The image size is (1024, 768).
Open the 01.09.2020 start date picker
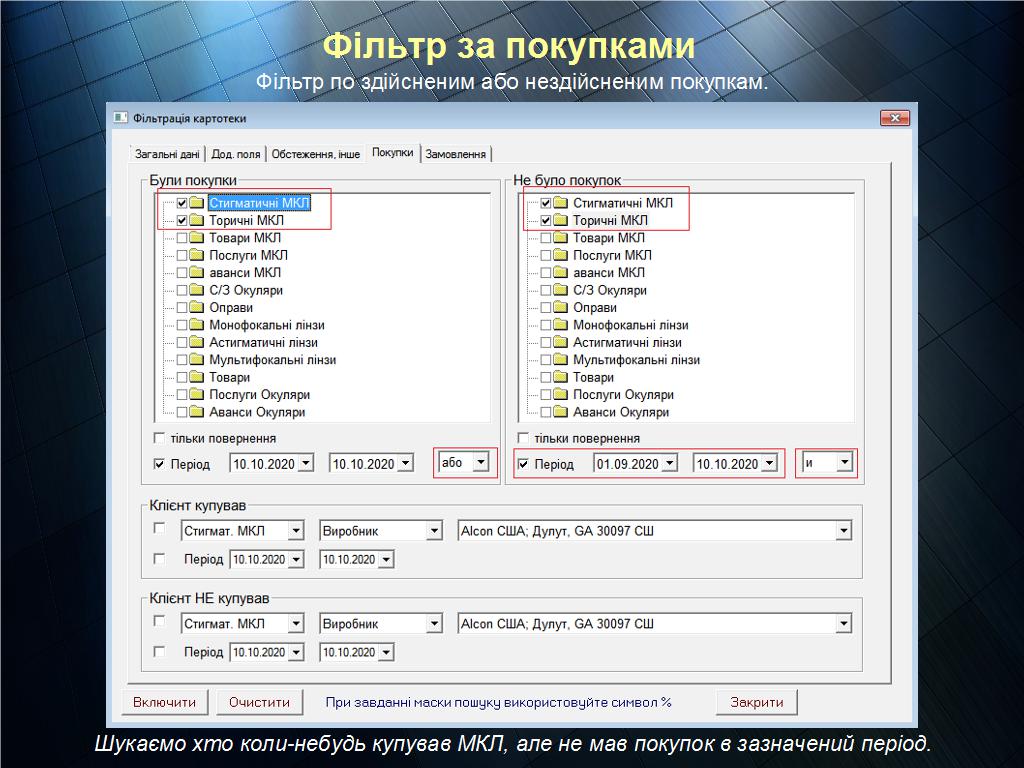[669, 464]
